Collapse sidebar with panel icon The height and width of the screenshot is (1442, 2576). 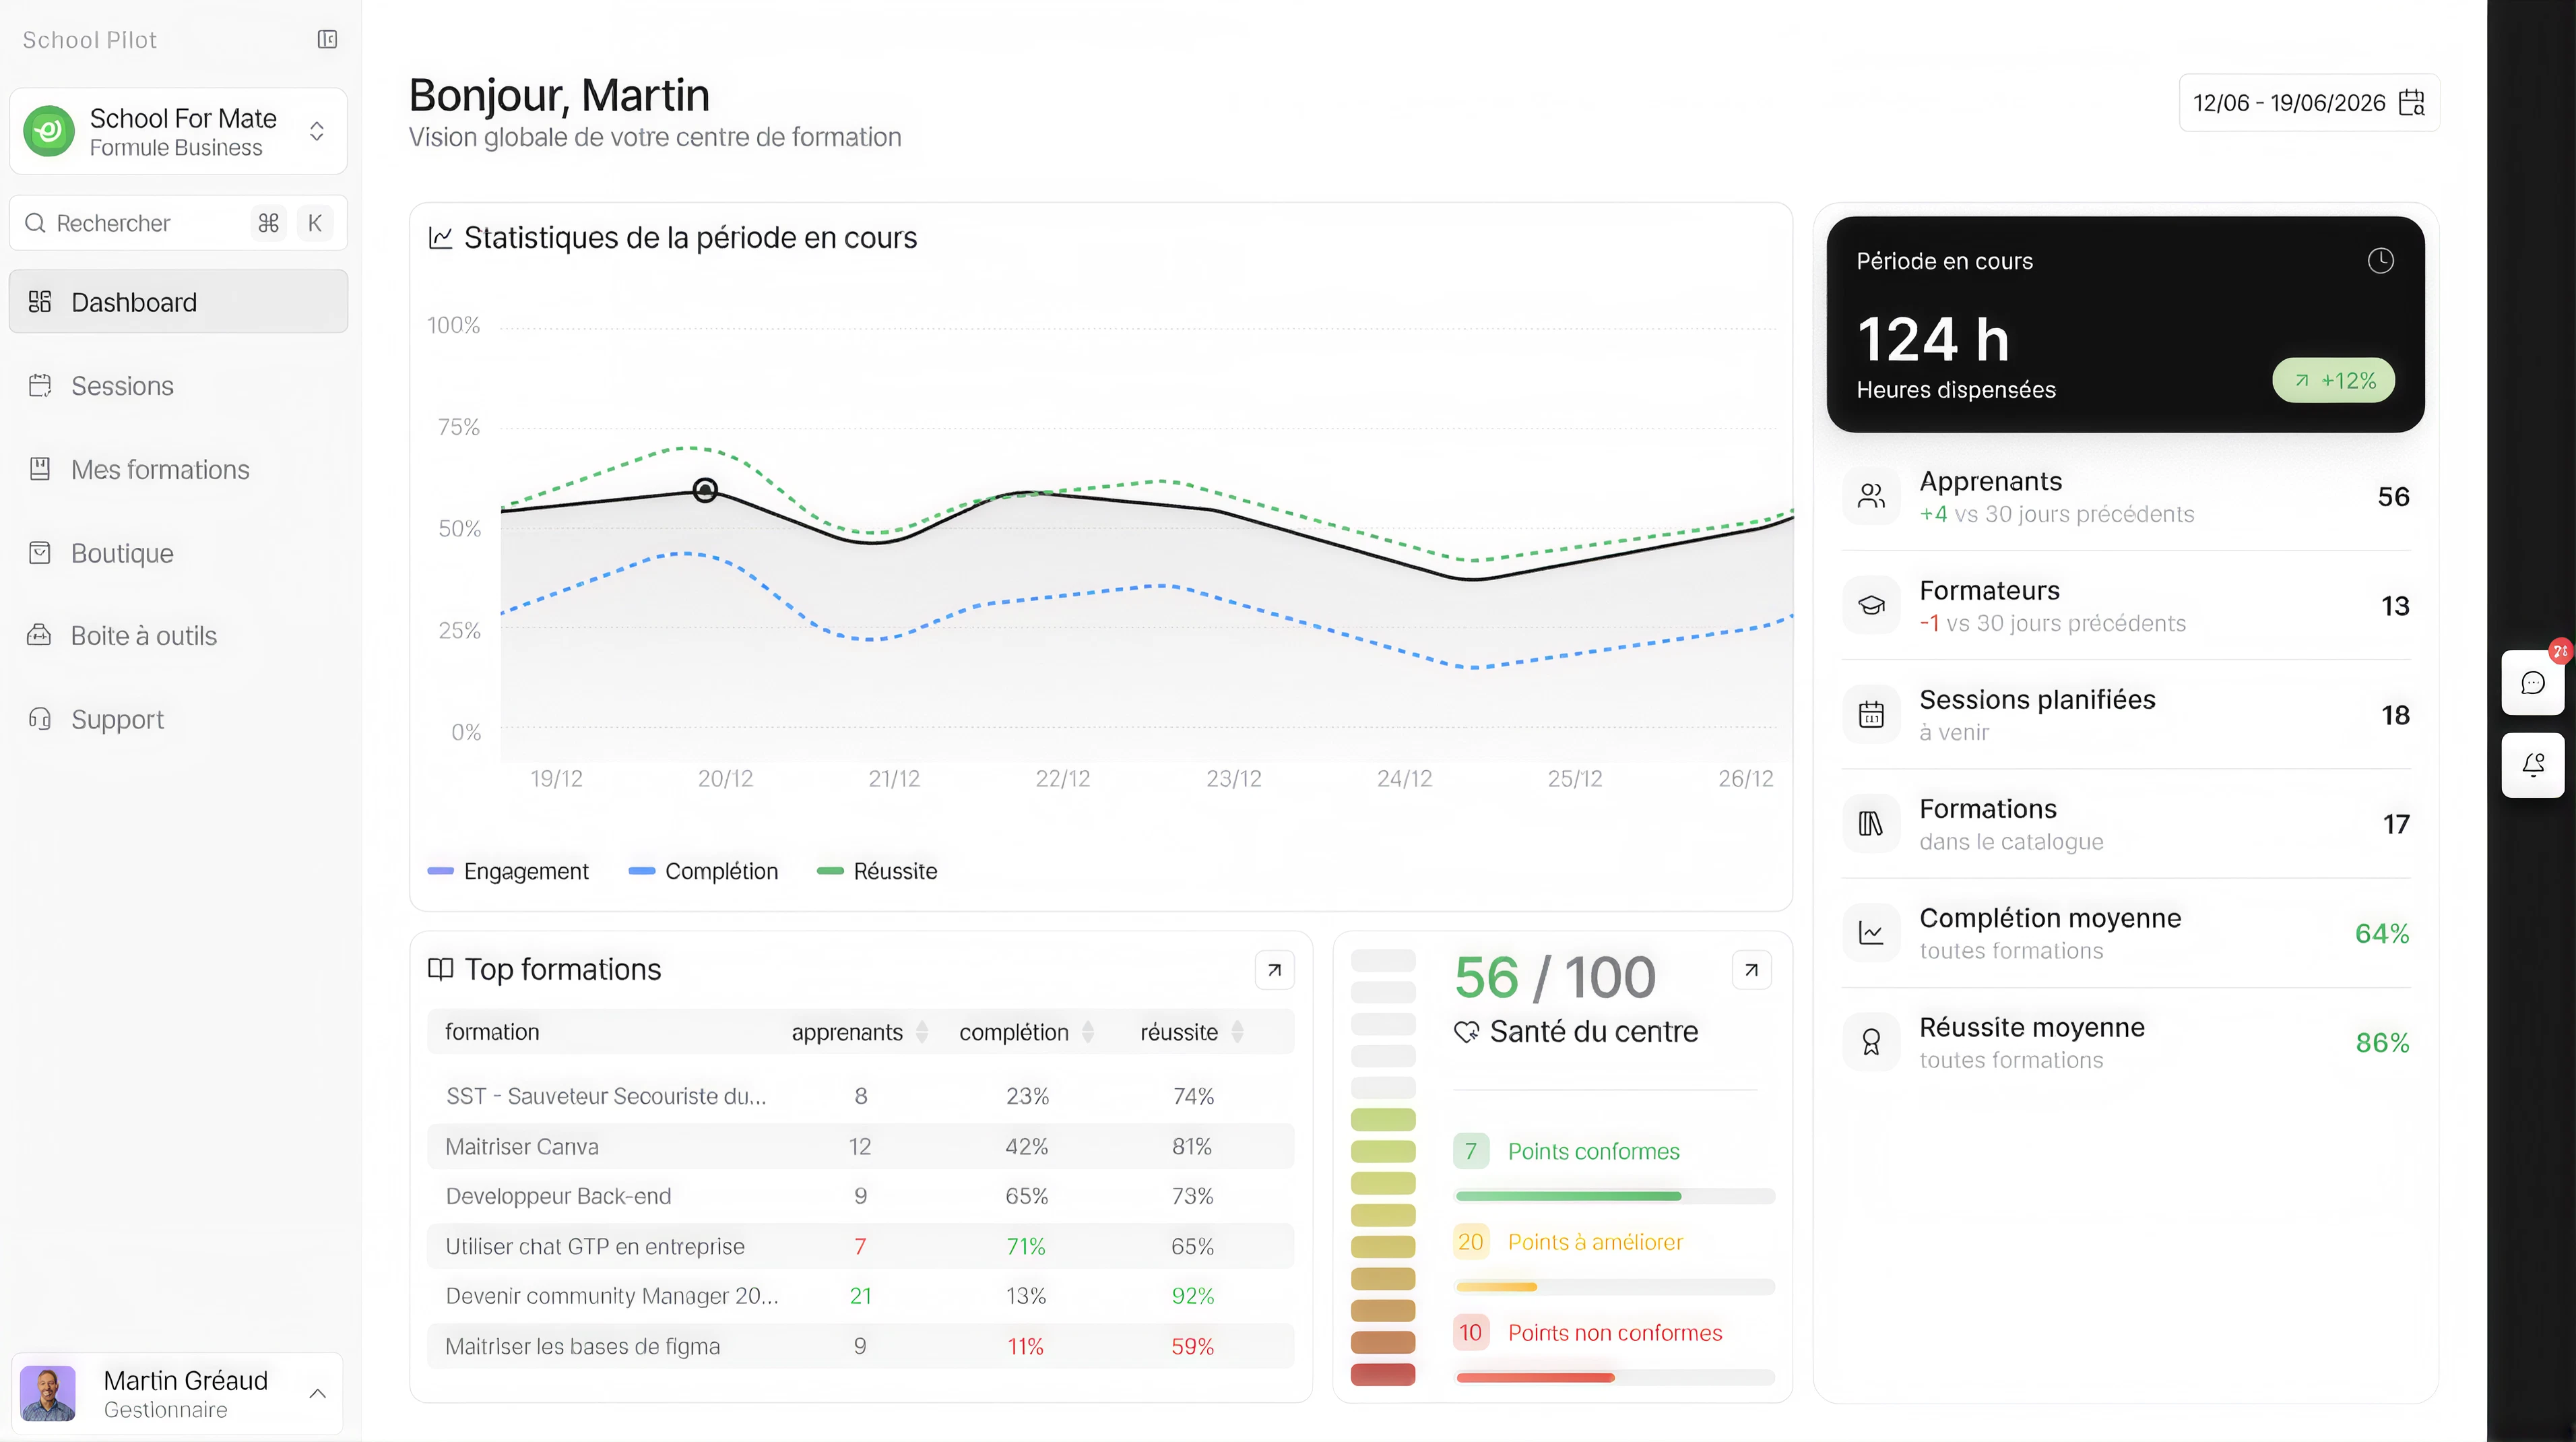pyautogui.click(x=327, y=39)
